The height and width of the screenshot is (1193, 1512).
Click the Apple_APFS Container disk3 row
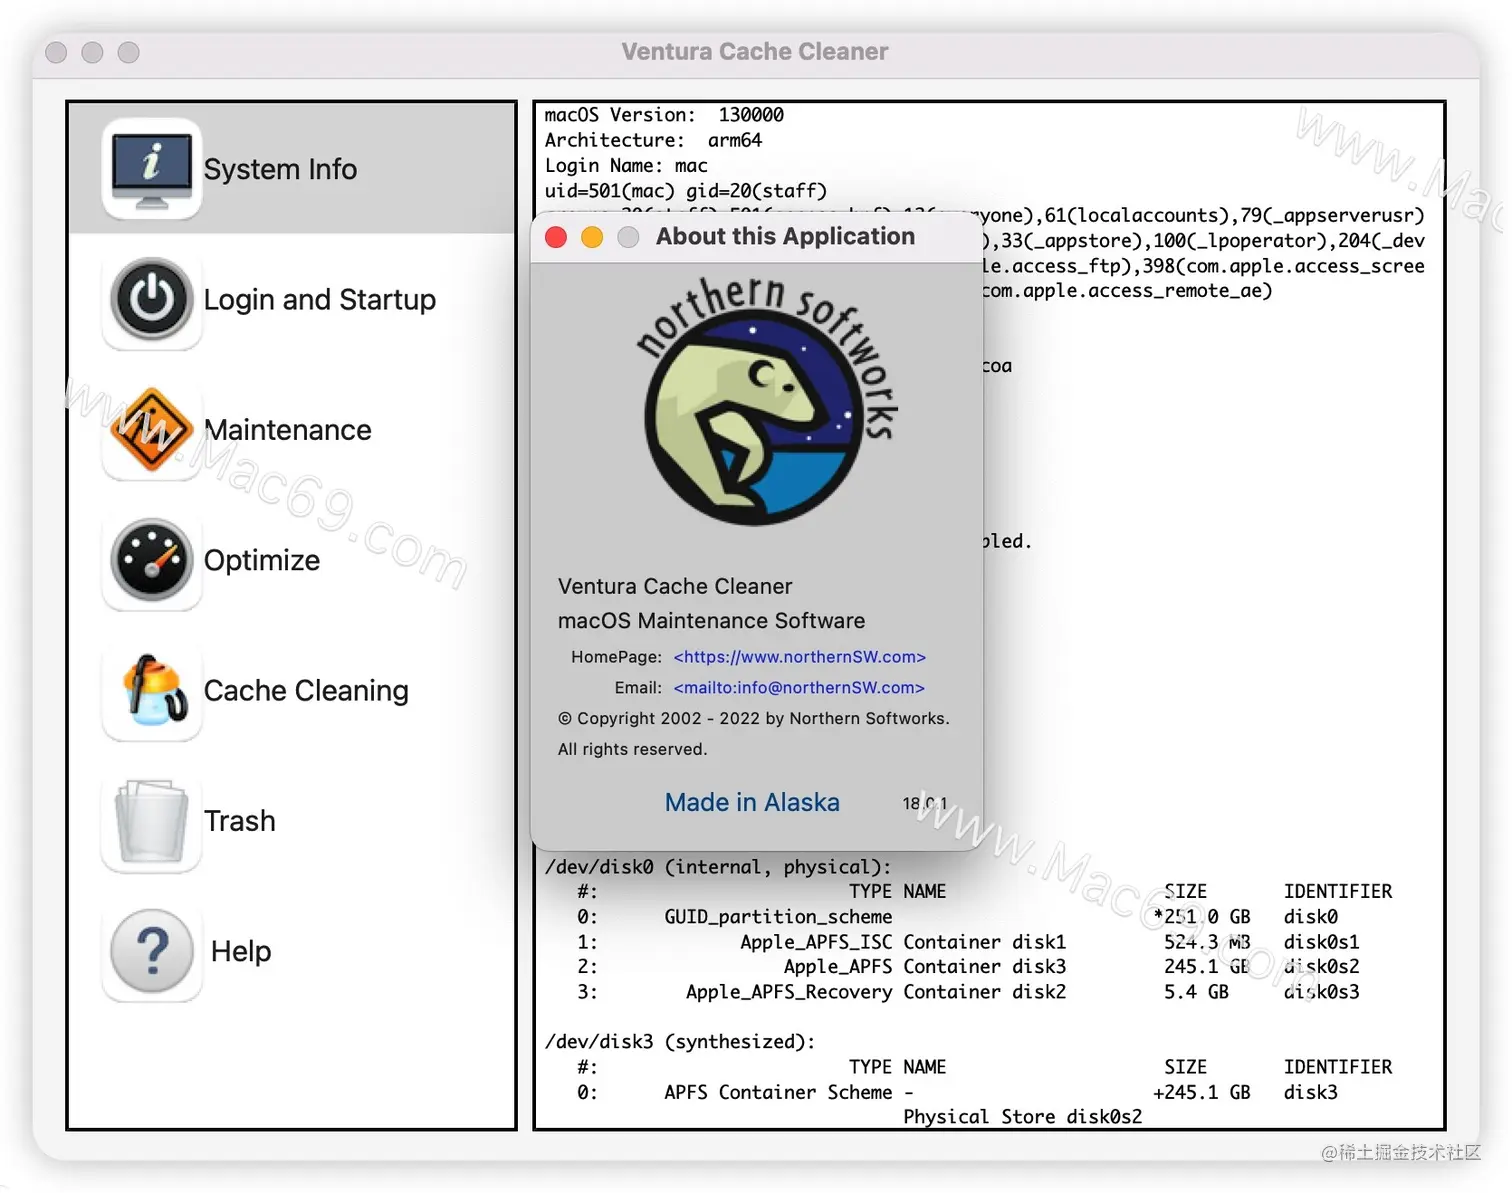[x=968, y=967]
